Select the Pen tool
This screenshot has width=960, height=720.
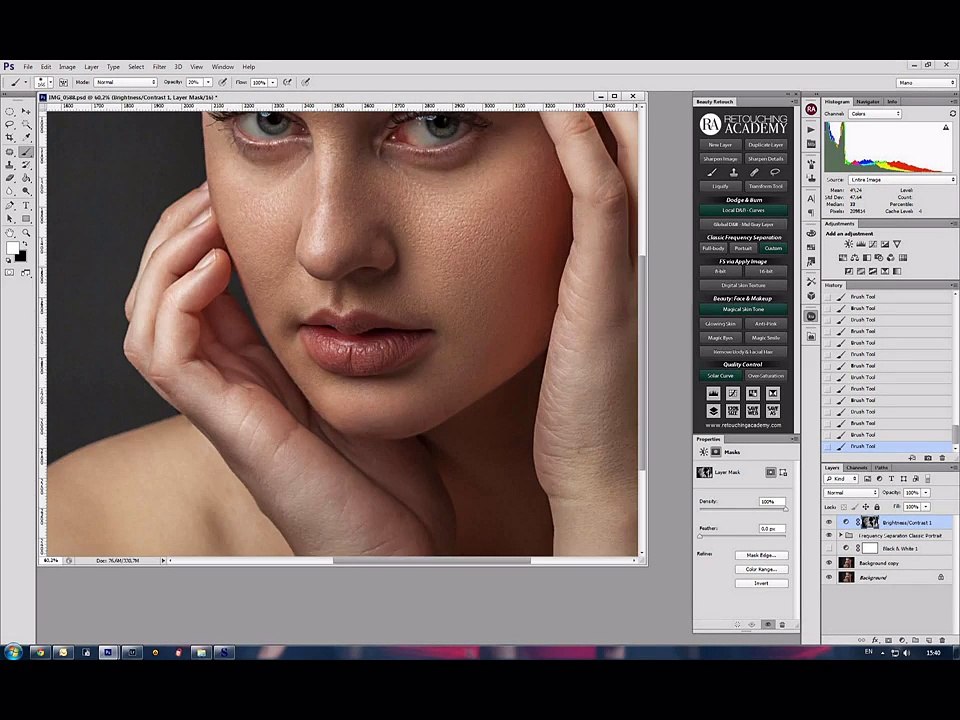[10, 206]
